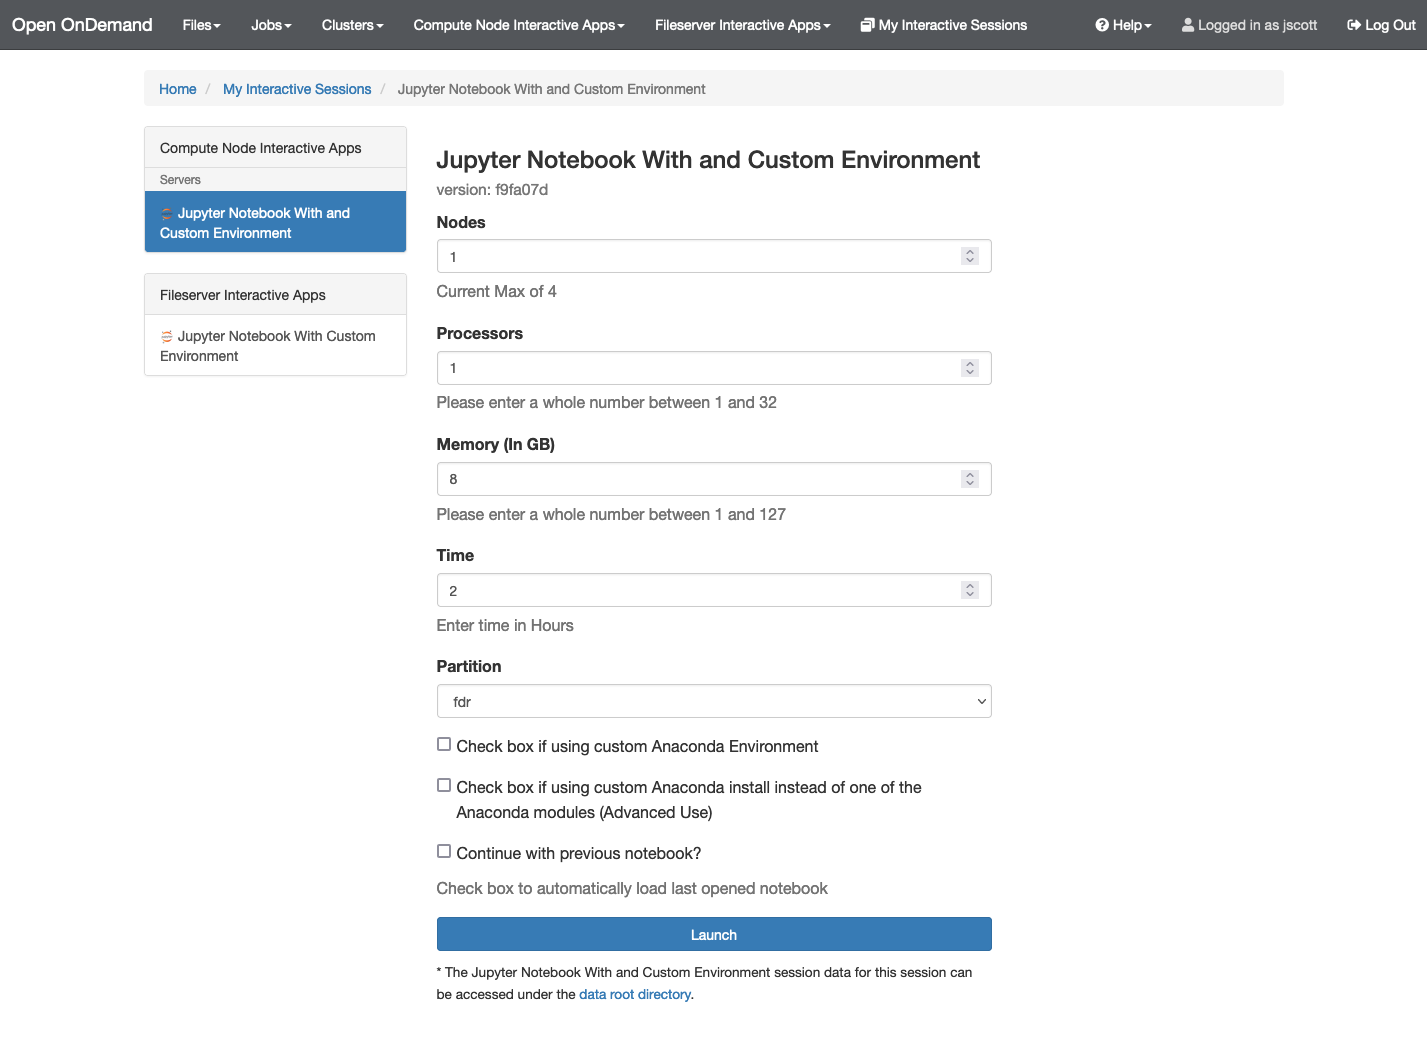Click the Processors field stepper arrows

tap(970, 368)
